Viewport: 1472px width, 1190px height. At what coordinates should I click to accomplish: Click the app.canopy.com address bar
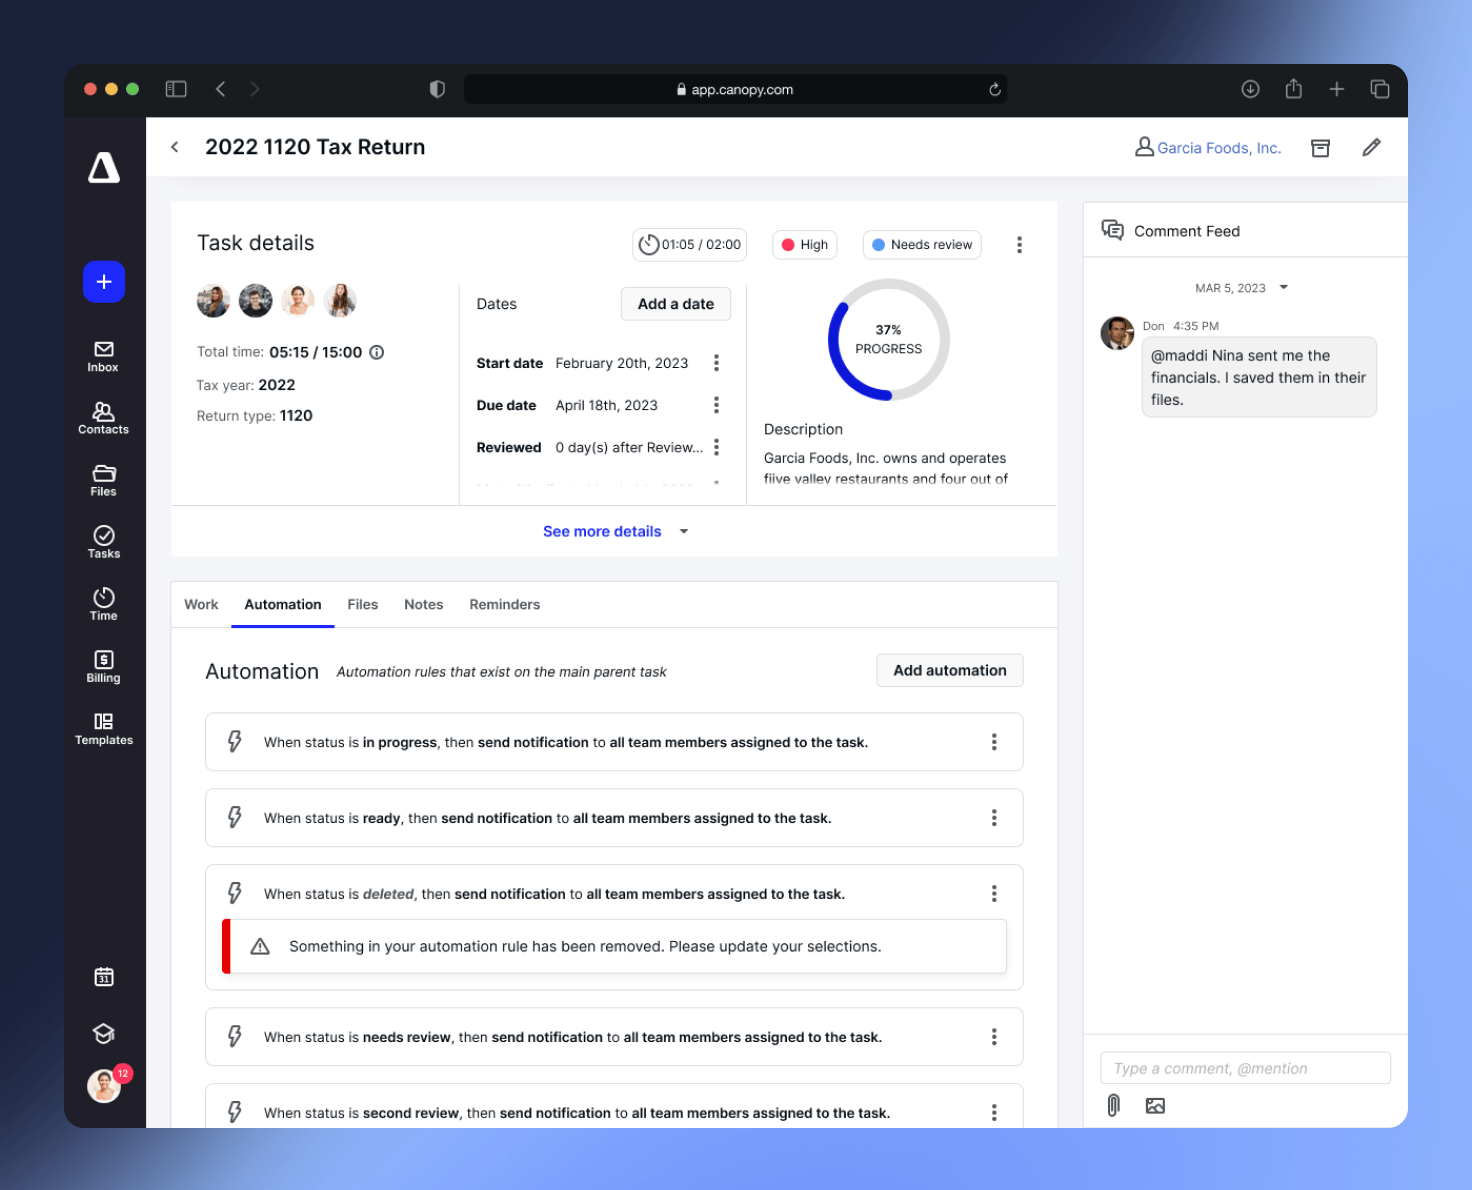[x=735, y=89]
